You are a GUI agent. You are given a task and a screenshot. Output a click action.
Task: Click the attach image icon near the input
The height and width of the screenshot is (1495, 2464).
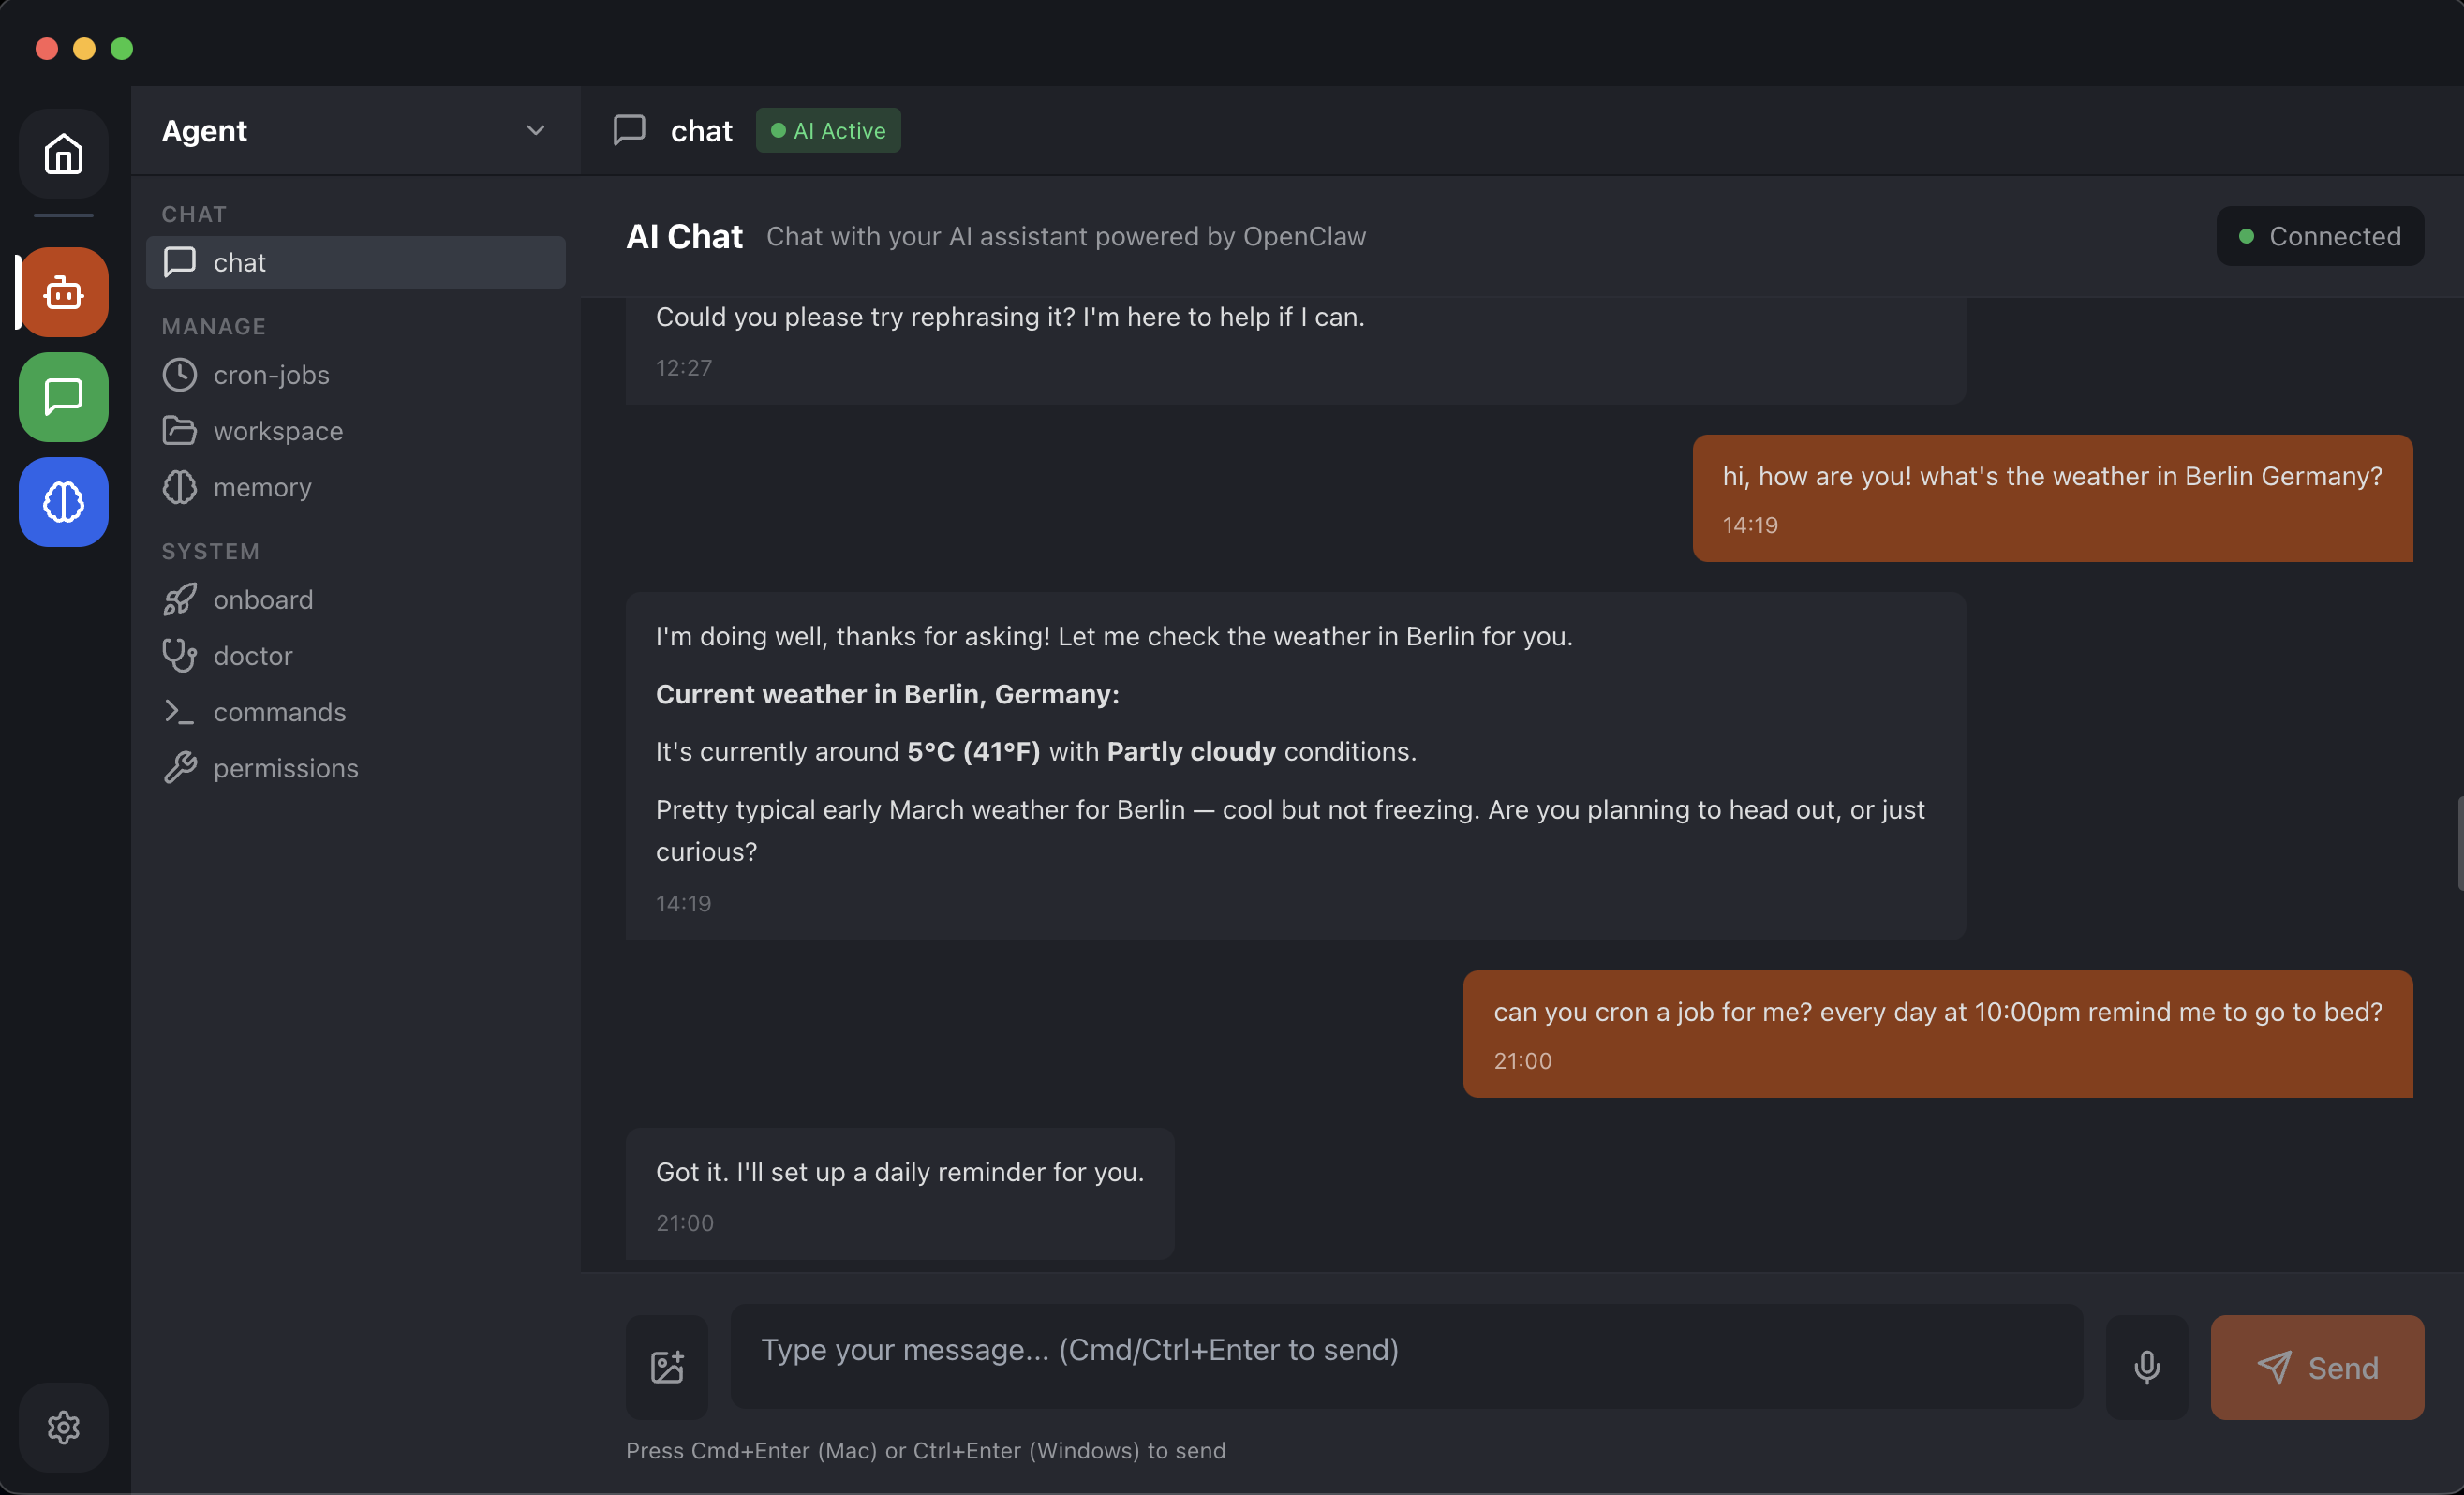(x=666, y=1367)
